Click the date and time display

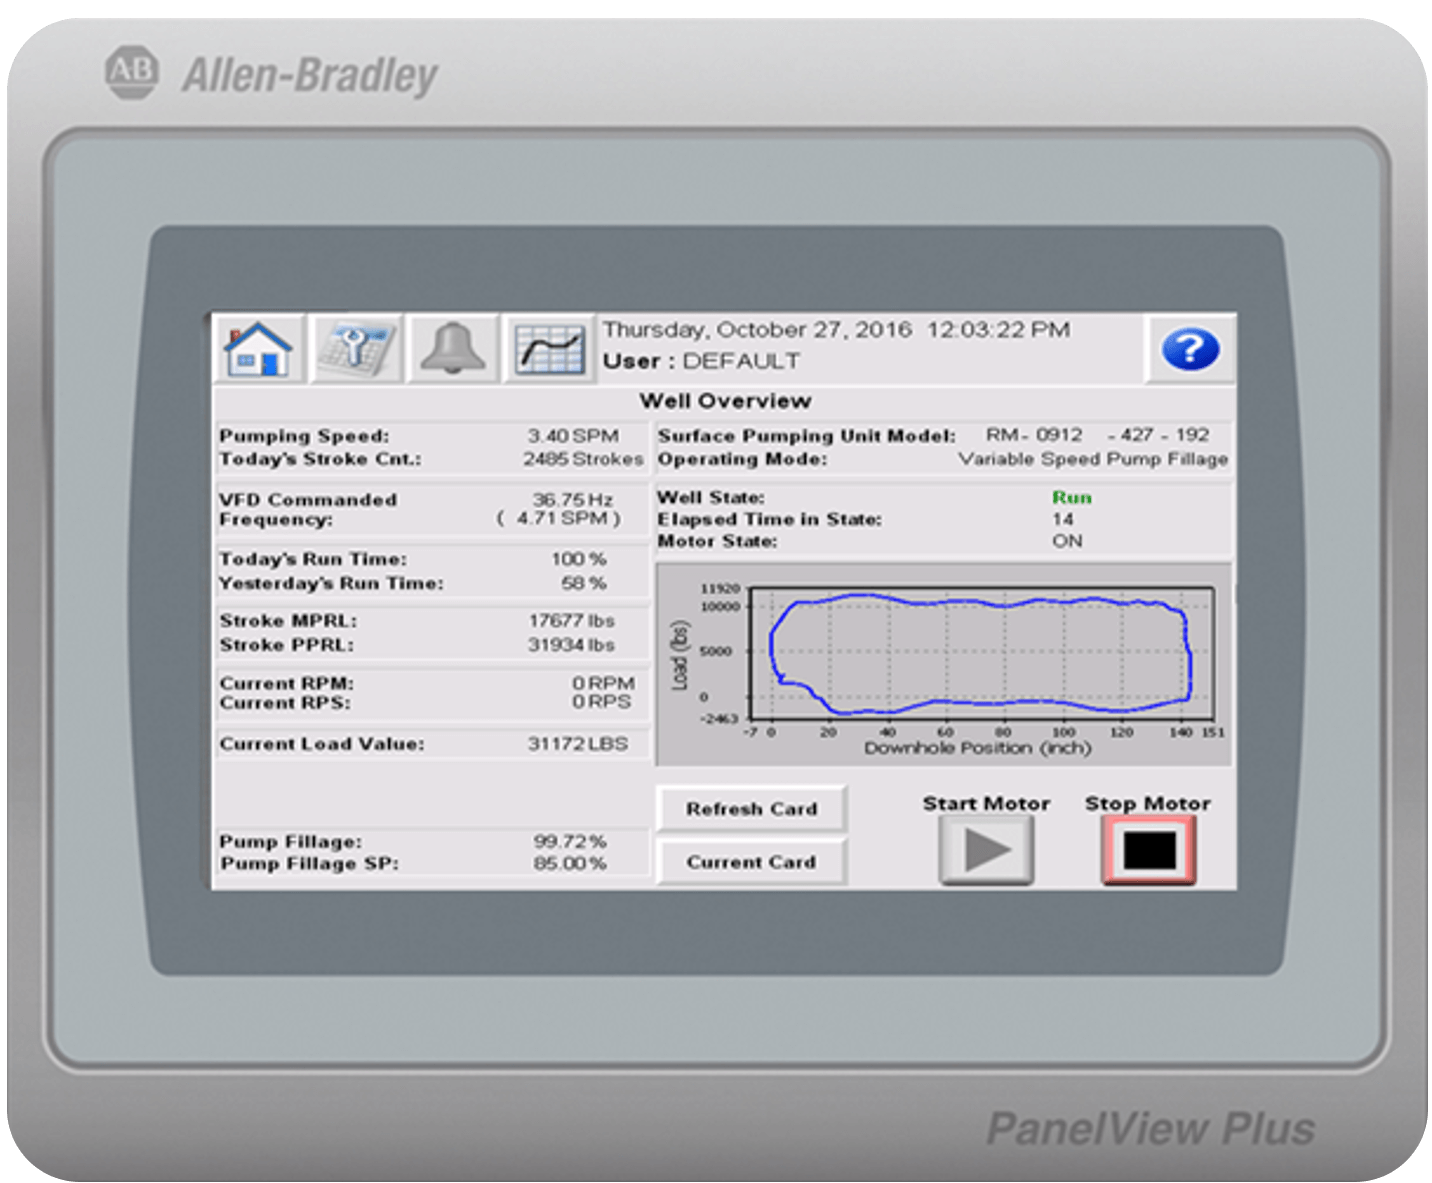point(836,329)
